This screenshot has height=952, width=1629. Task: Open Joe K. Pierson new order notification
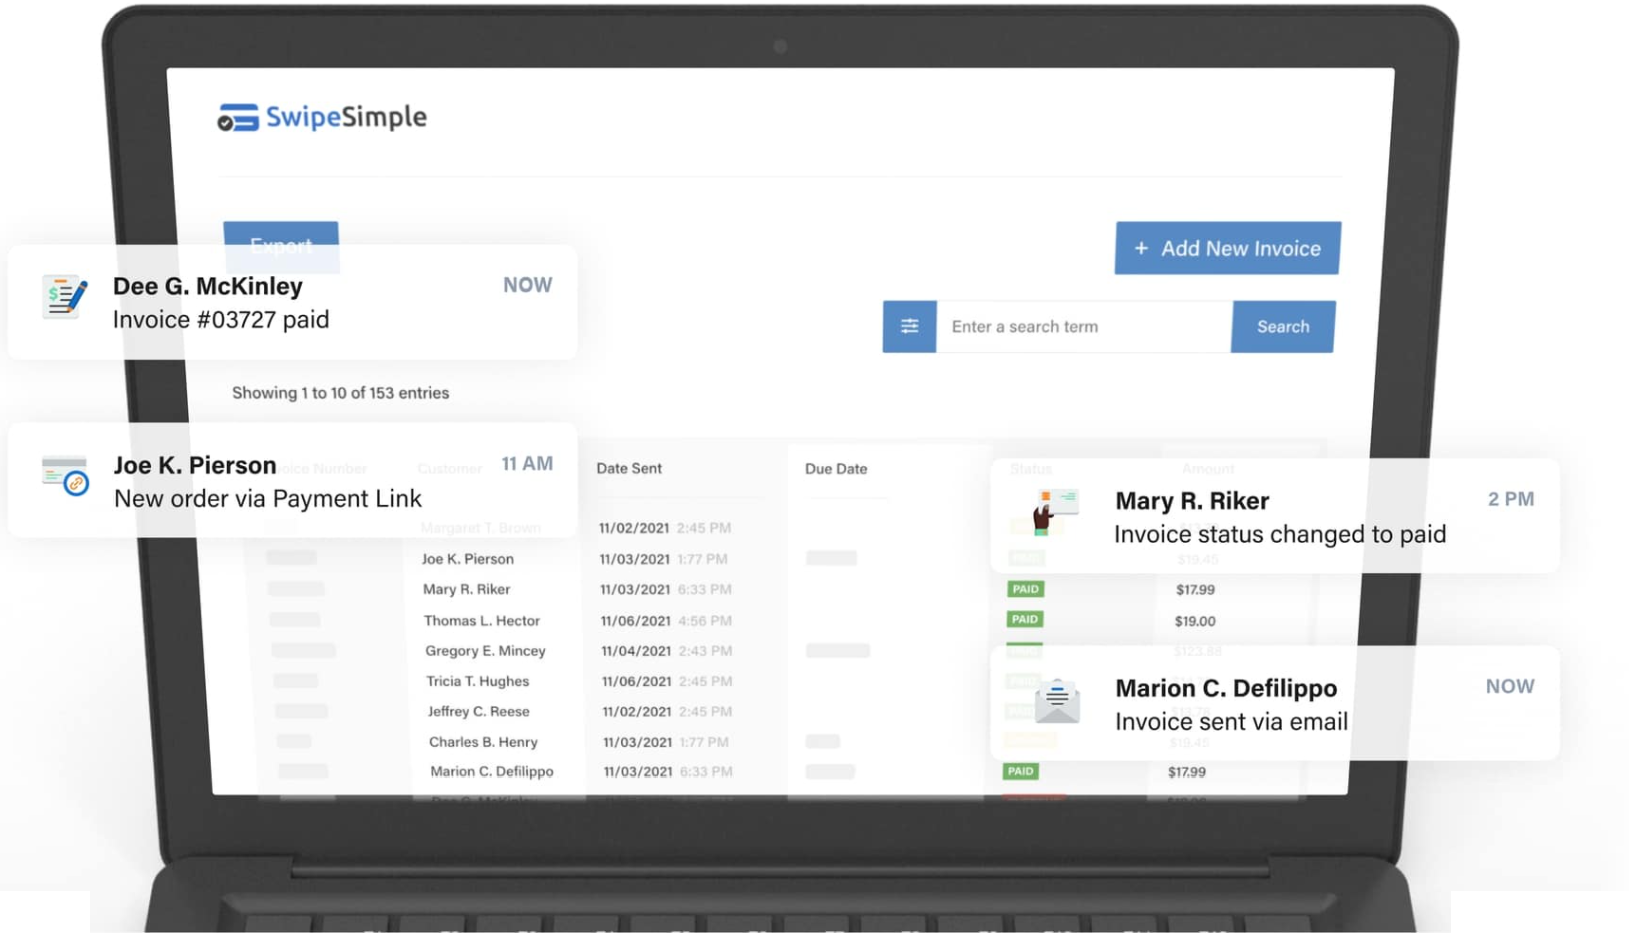(x=292, y=481)
